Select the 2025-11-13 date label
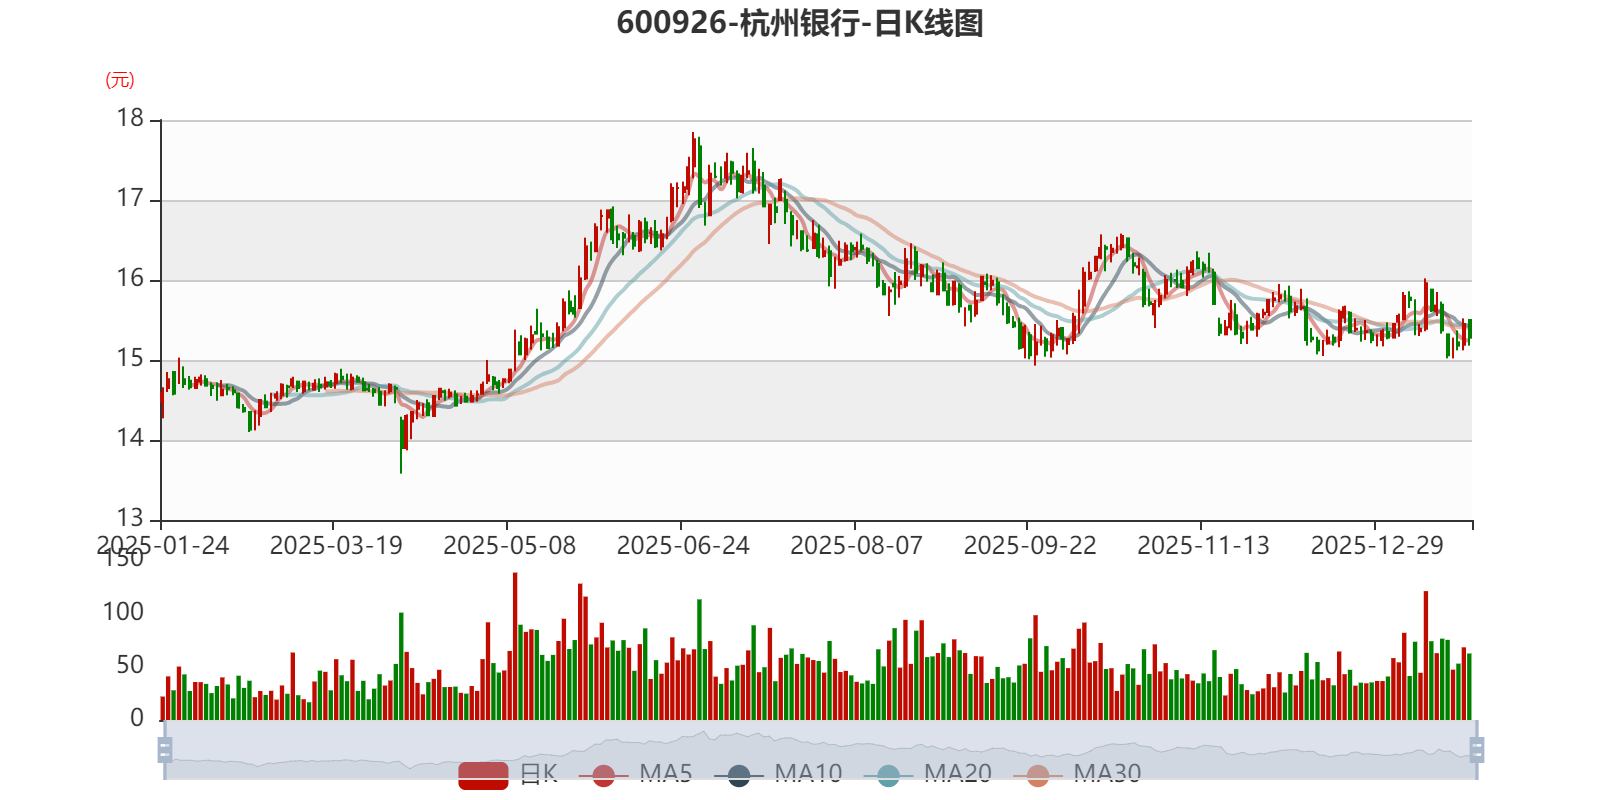1600x800 pixels. tap(1204, 546)
